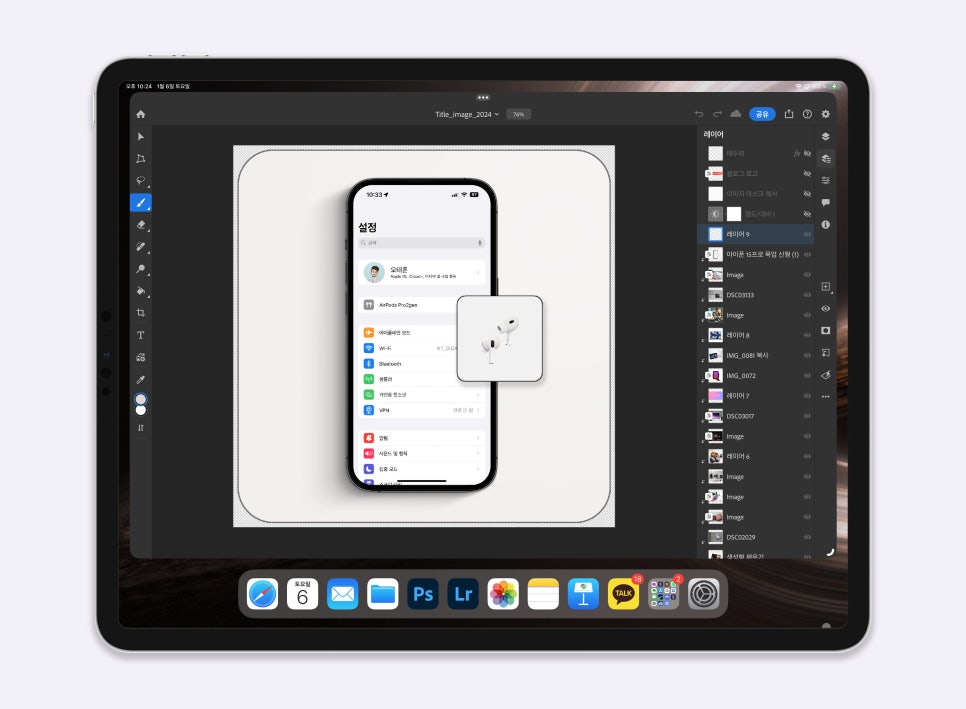Screen dimensions: 966x709
Task: Select the Transform tool
Action: 140,159
